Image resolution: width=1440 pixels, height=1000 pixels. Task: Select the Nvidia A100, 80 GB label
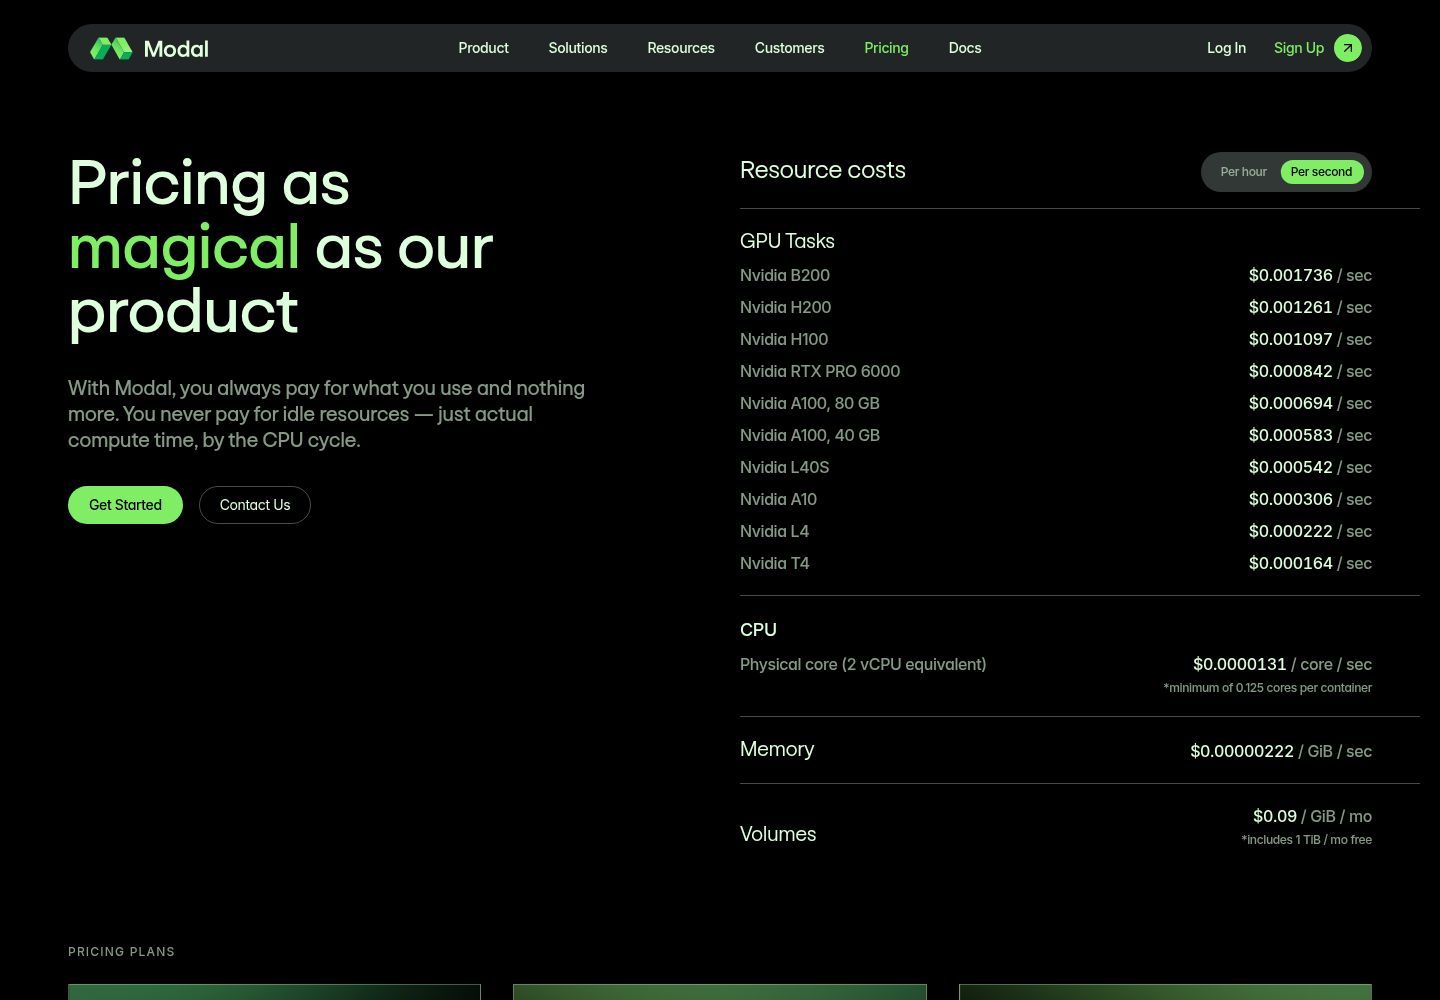click(810, 403)
